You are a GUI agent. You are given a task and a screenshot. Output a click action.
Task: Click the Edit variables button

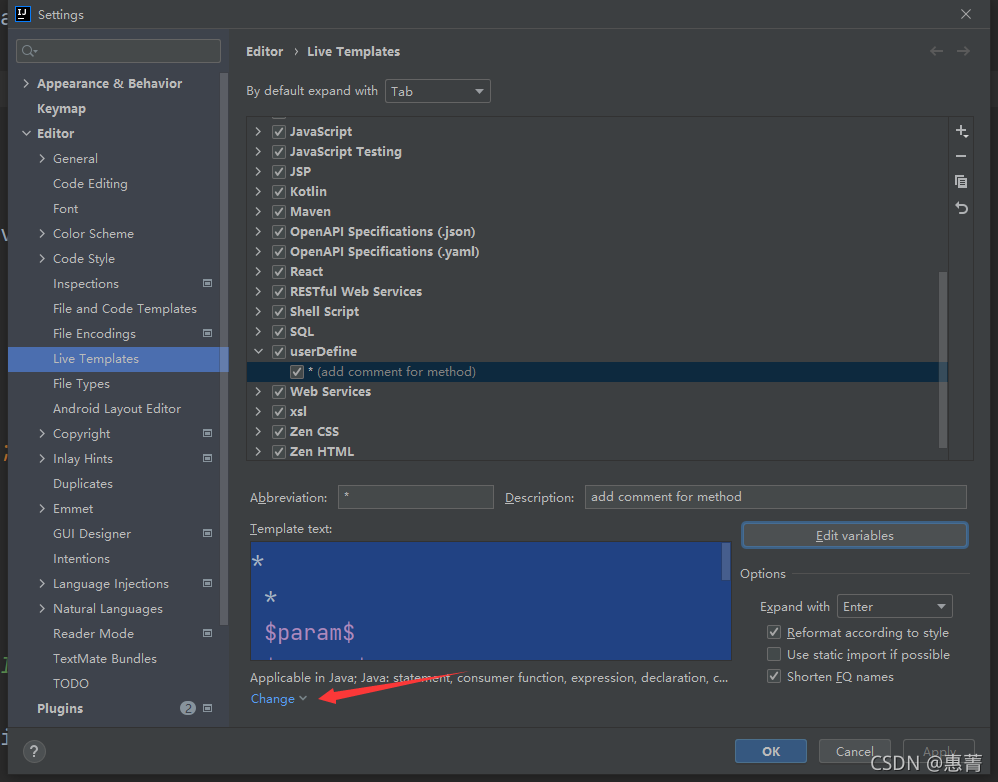[855, 535]
